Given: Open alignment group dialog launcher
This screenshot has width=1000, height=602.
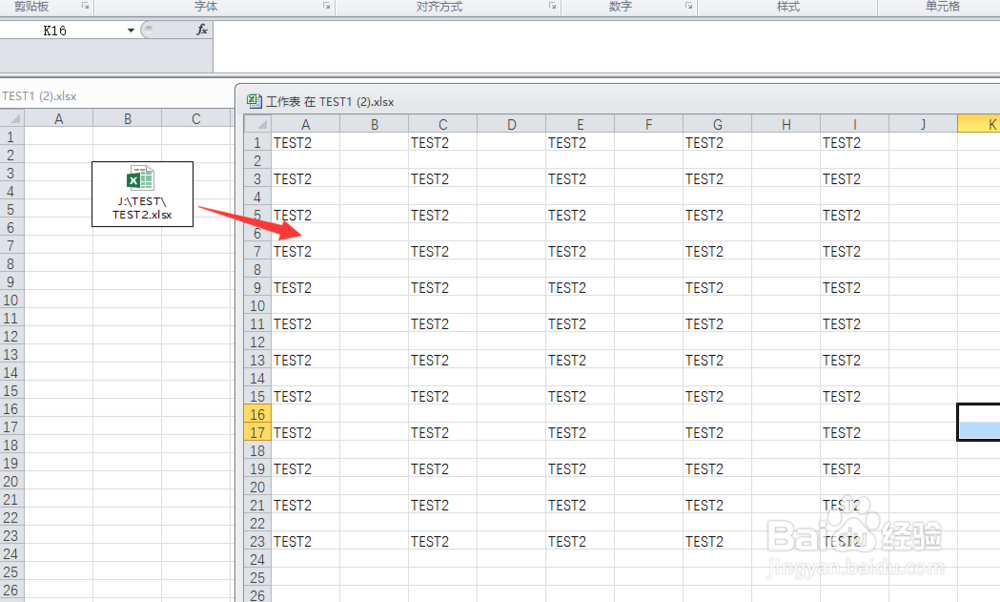Looking at the screenshot, I should click(552, 6).
